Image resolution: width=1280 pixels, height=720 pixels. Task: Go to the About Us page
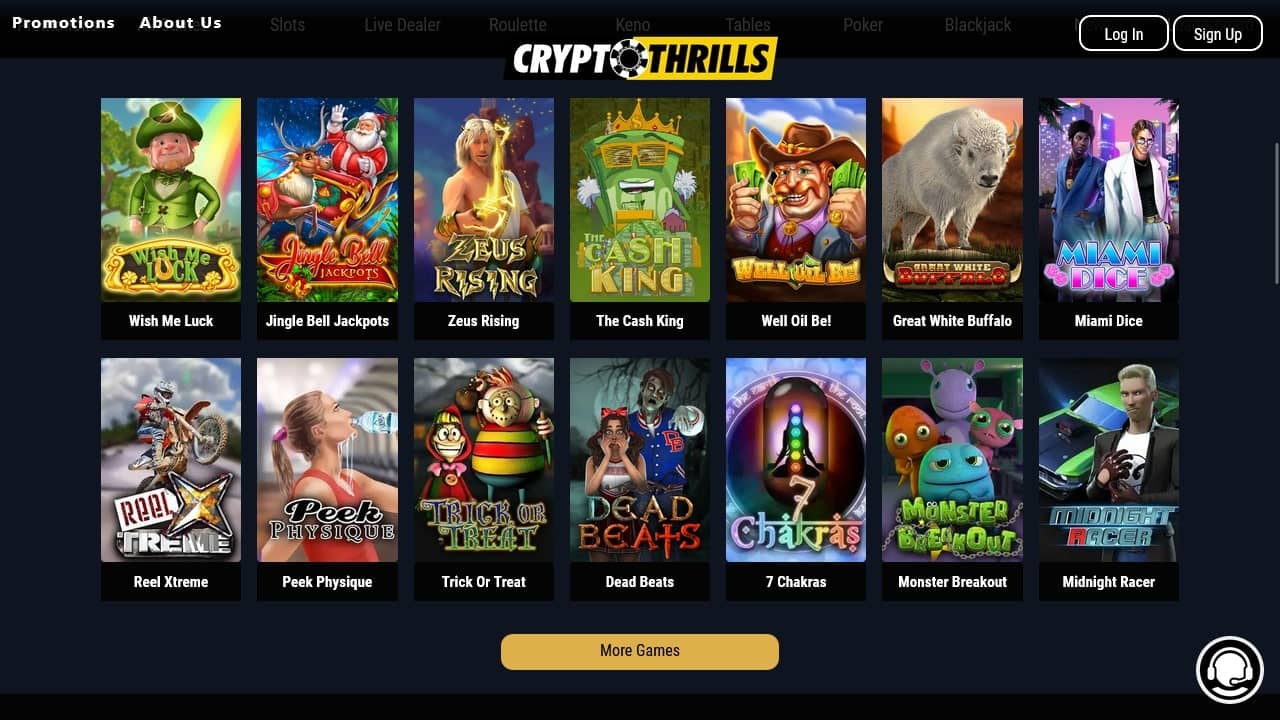click(x=181, y=22)
